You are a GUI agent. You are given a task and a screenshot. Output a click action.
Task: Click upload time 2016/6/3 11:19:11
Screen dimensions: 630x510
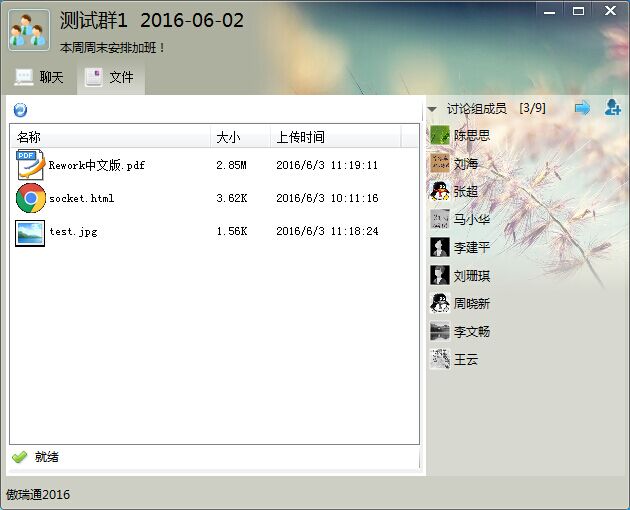(327, 165)
